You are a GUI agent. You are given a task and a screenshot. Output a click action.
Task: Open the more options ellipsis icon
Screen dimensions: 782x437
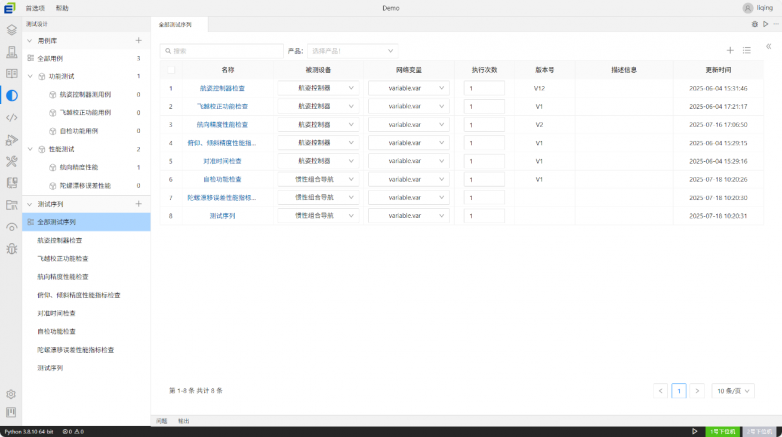[776, 24]
